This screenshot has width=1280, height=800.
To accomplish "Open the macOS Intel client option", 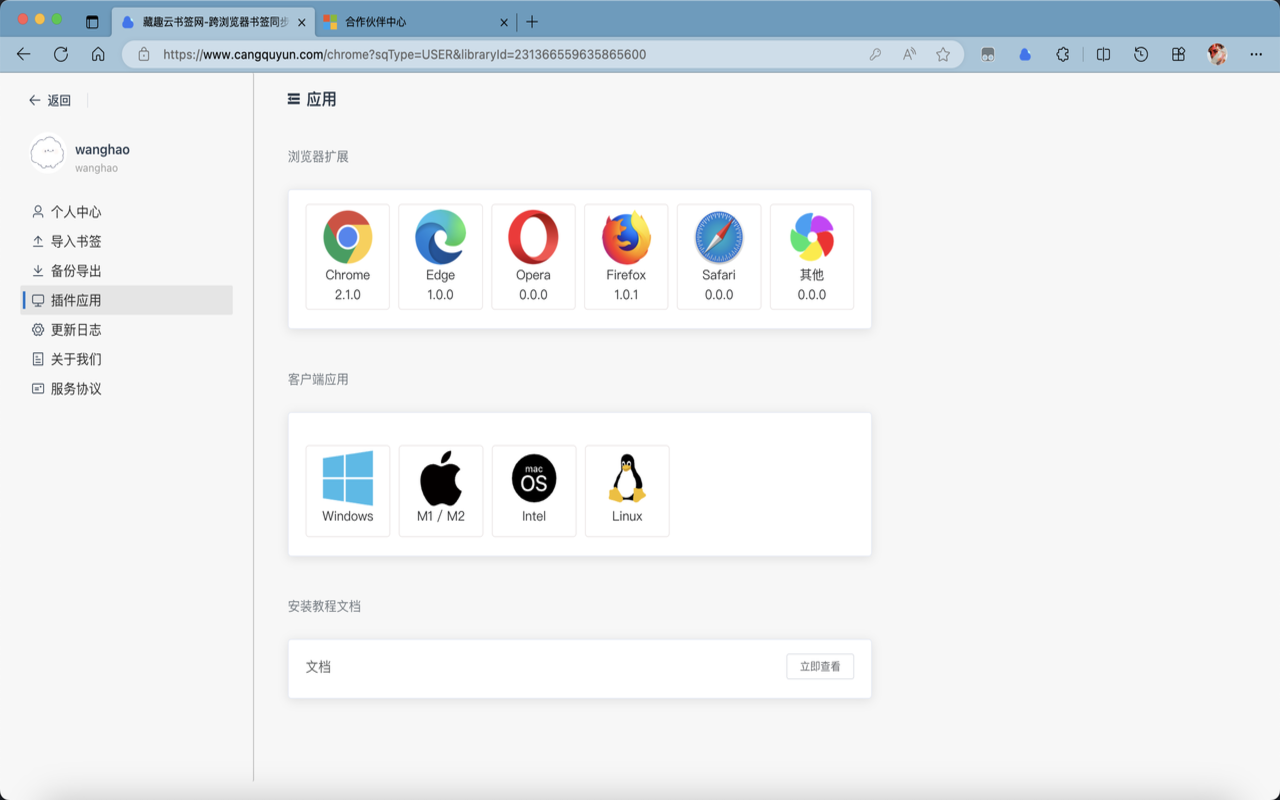I will 534,490.
